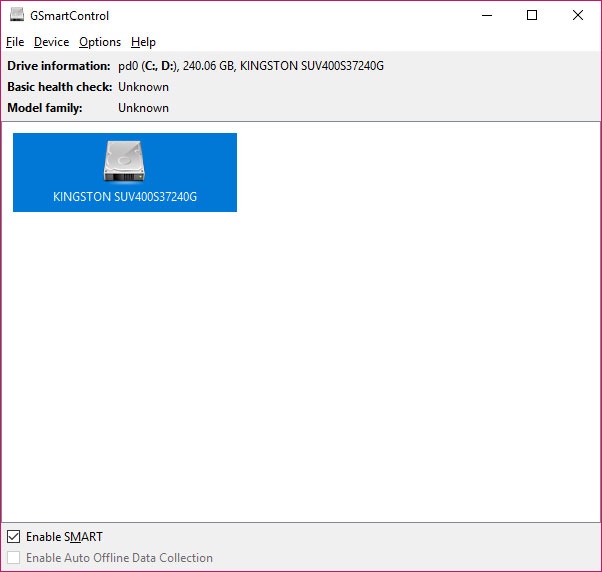The image size is (602, 572).
Task: Click the Basic health check Unknown value
Action: click(143, 87)
